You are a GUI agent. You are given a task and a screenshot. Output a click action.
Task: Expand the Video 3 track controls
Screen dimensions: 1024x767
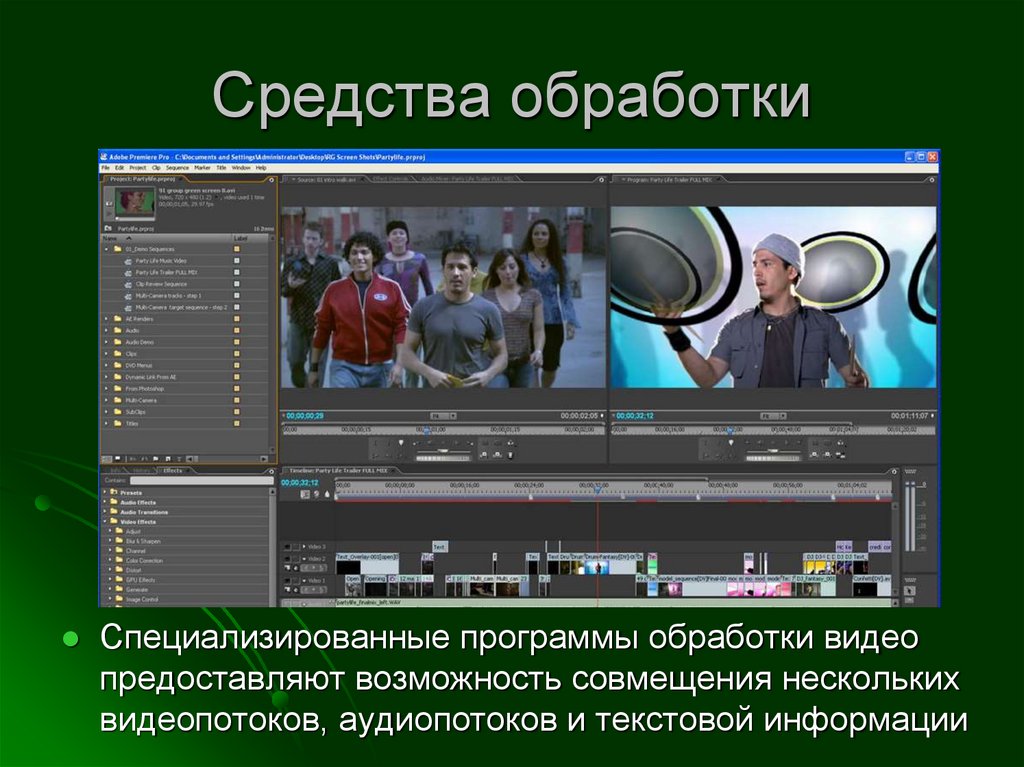pyautogui.click(x=304, y=547)
